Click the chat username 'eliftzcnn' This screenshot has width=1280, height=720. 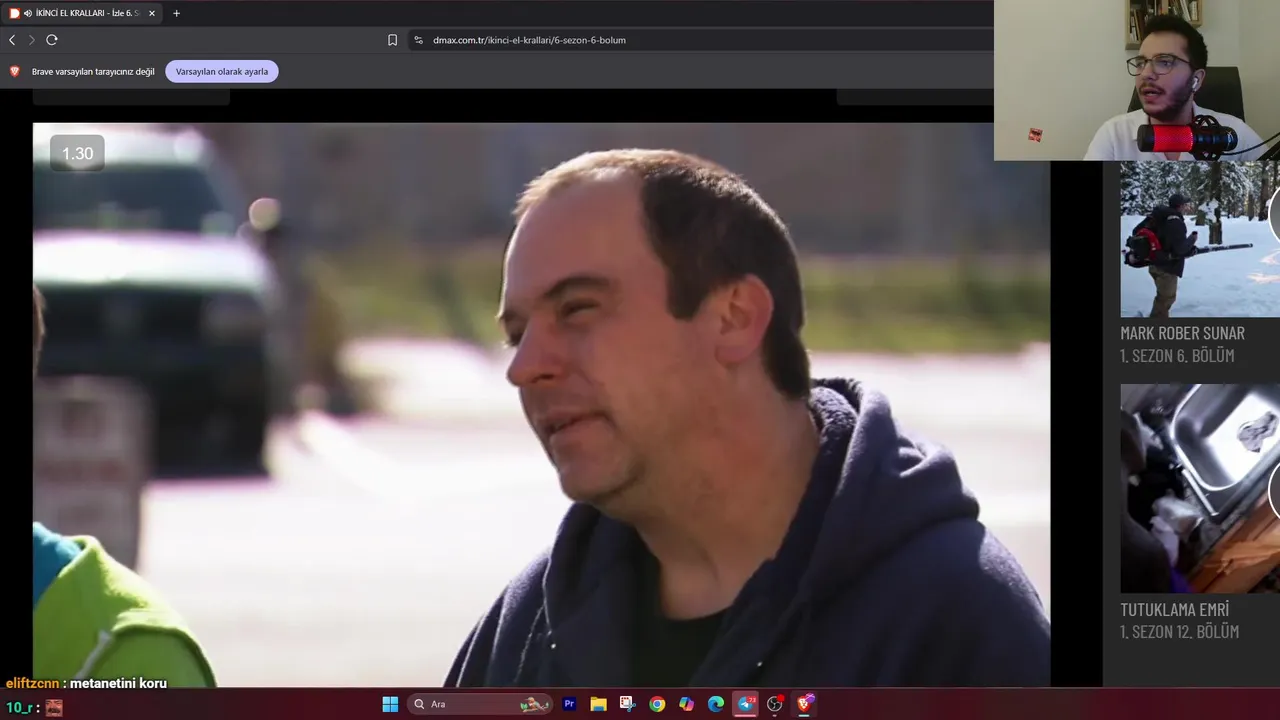pyautogui.click(x=32, y=684)
